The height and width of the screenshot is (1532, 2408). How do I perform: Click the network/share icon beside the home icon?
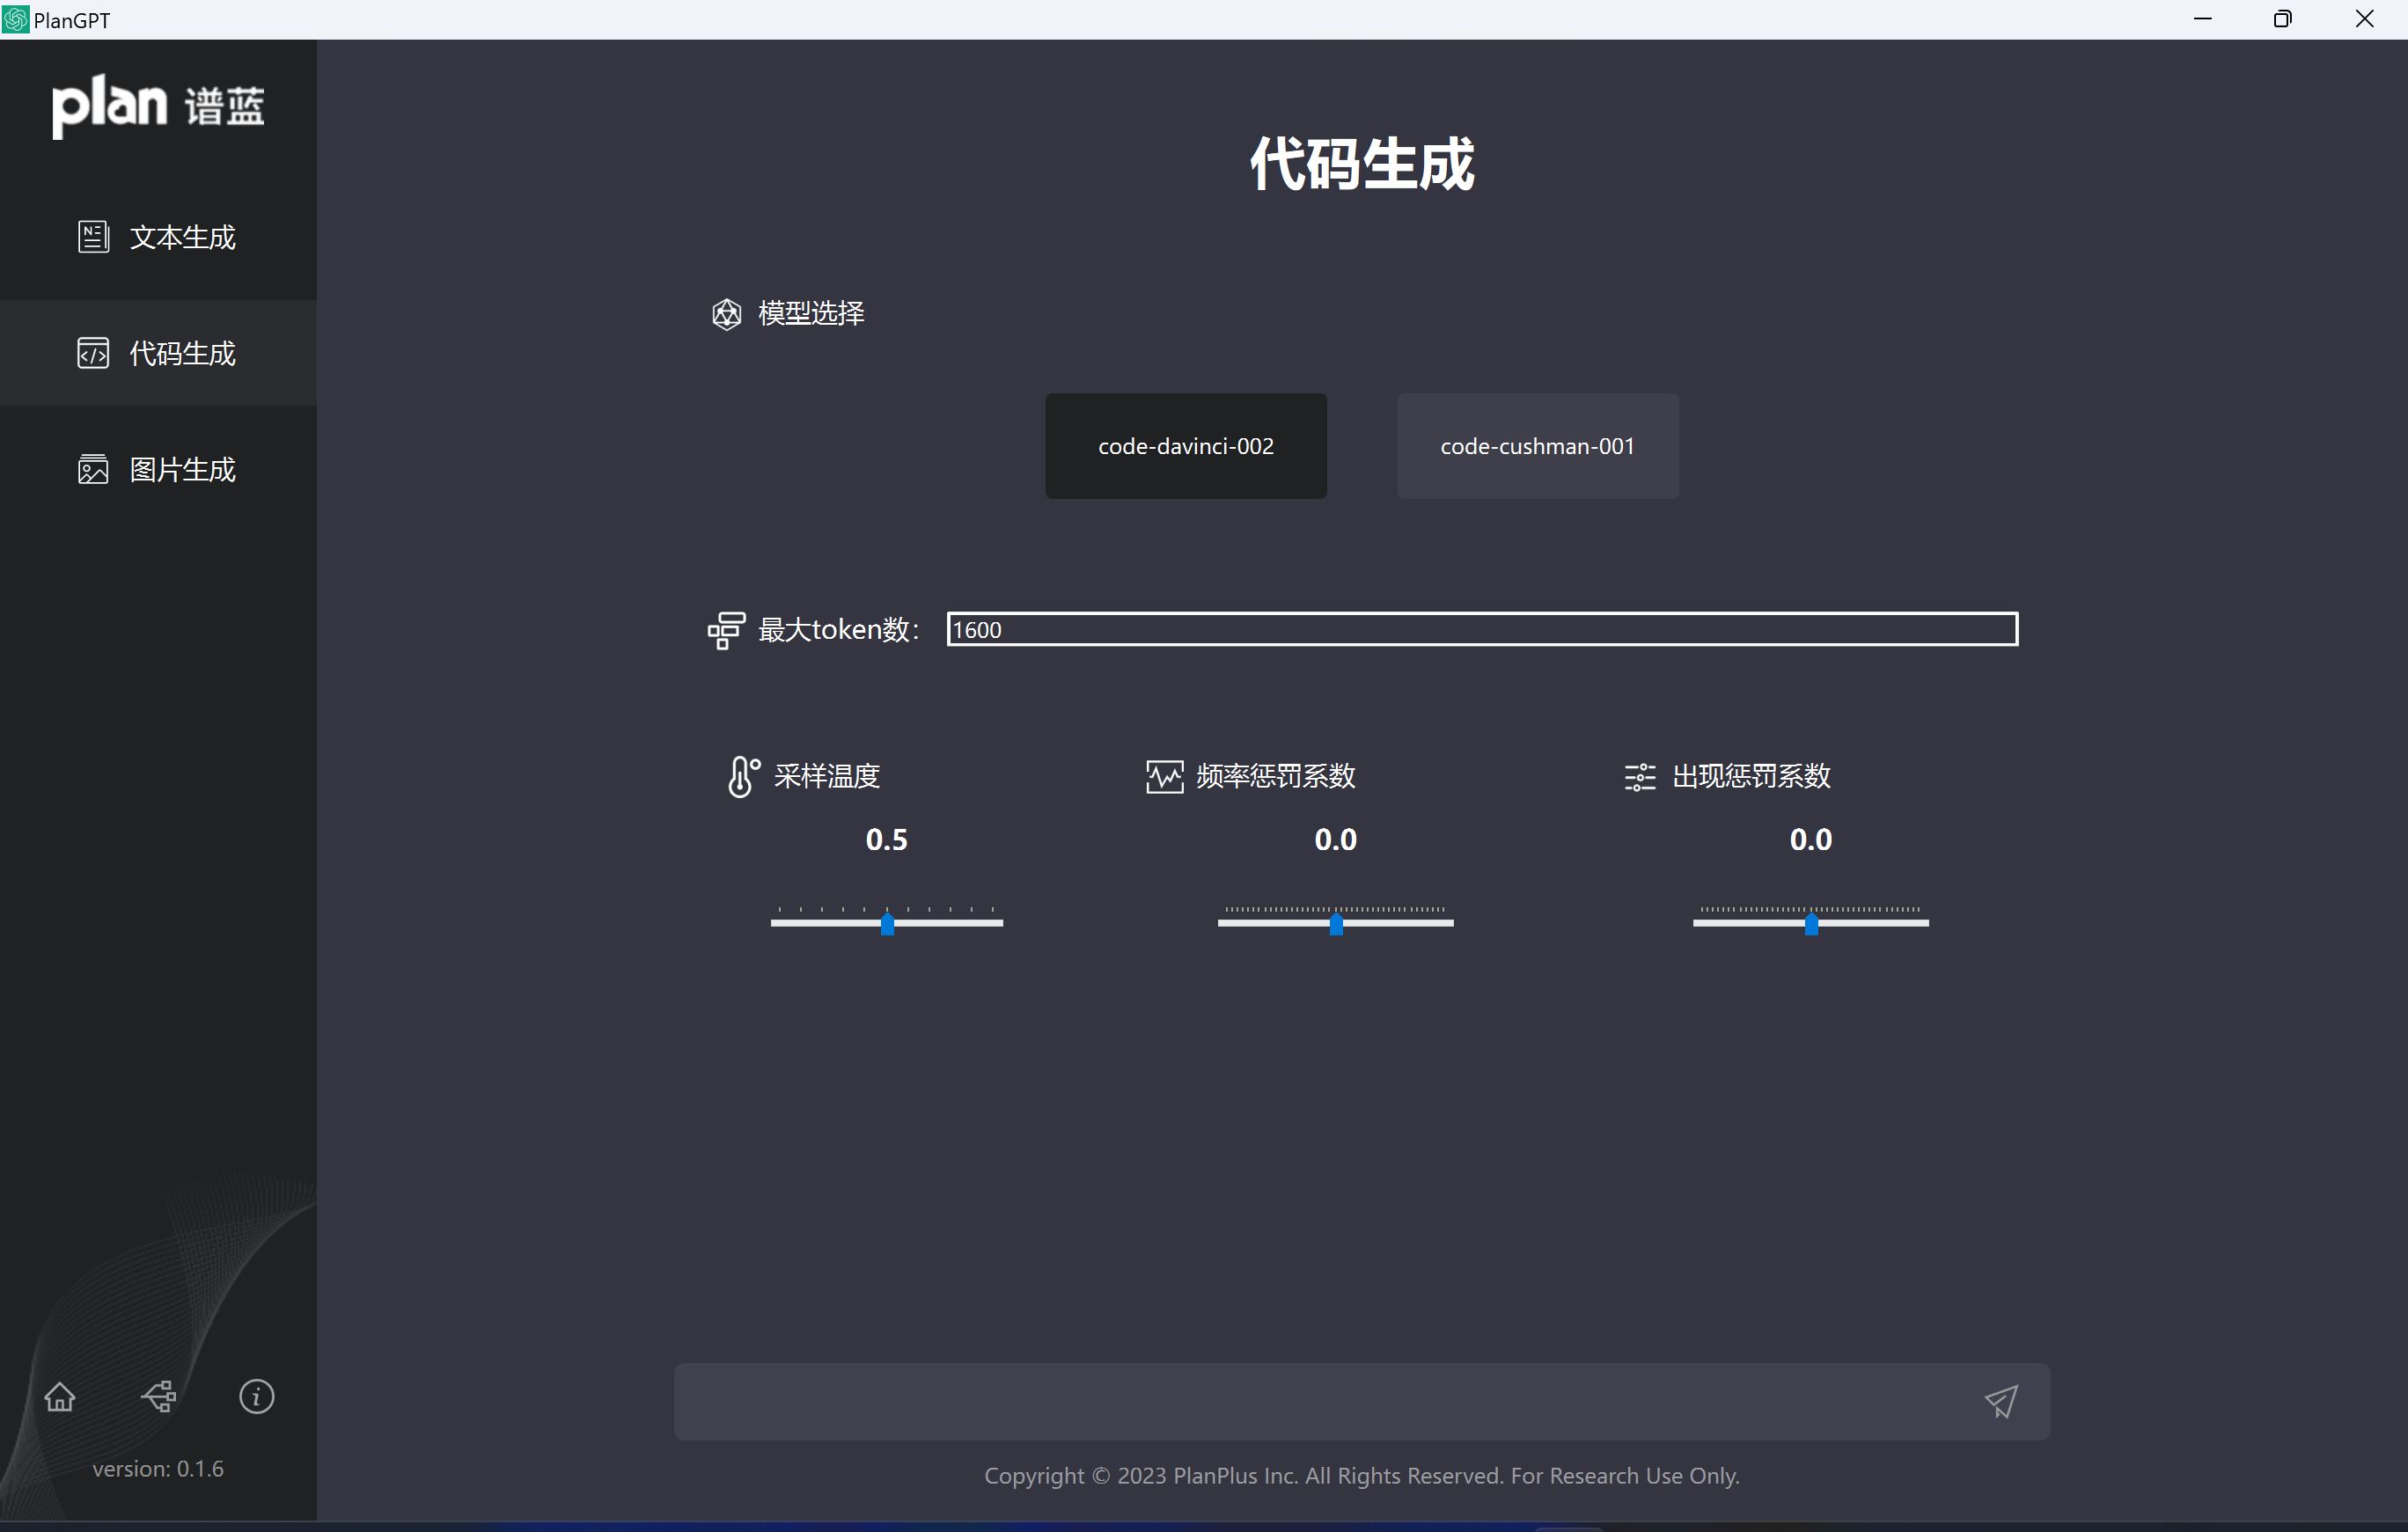158,1396
